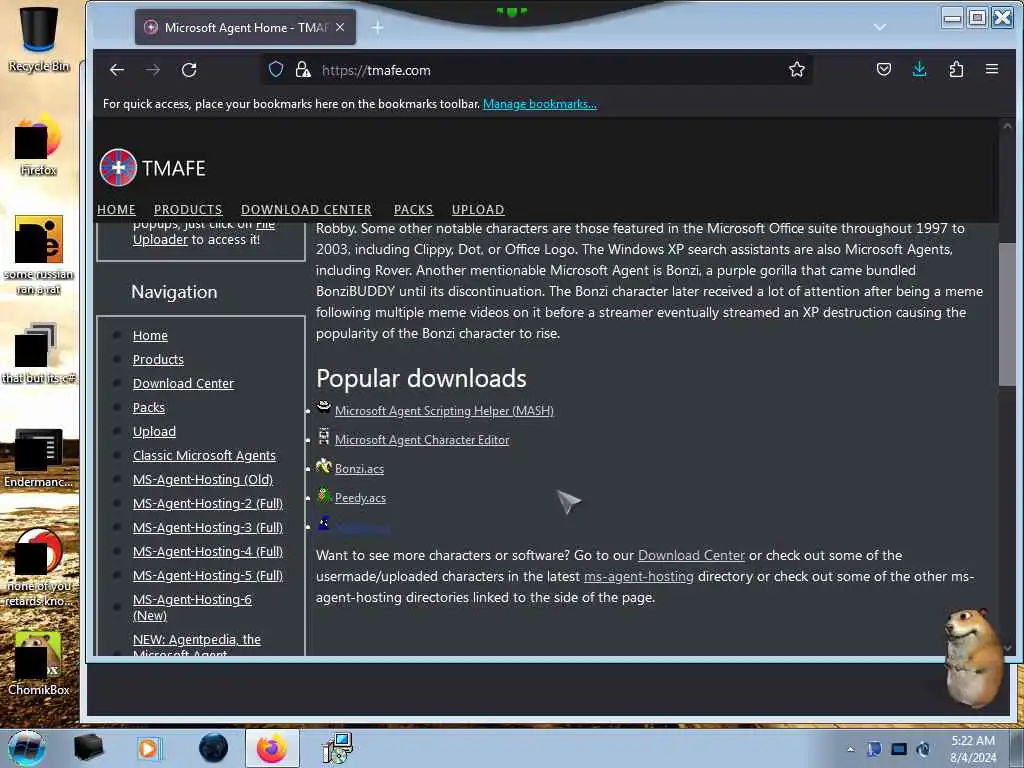View site security padlock info

pos(302,69)
